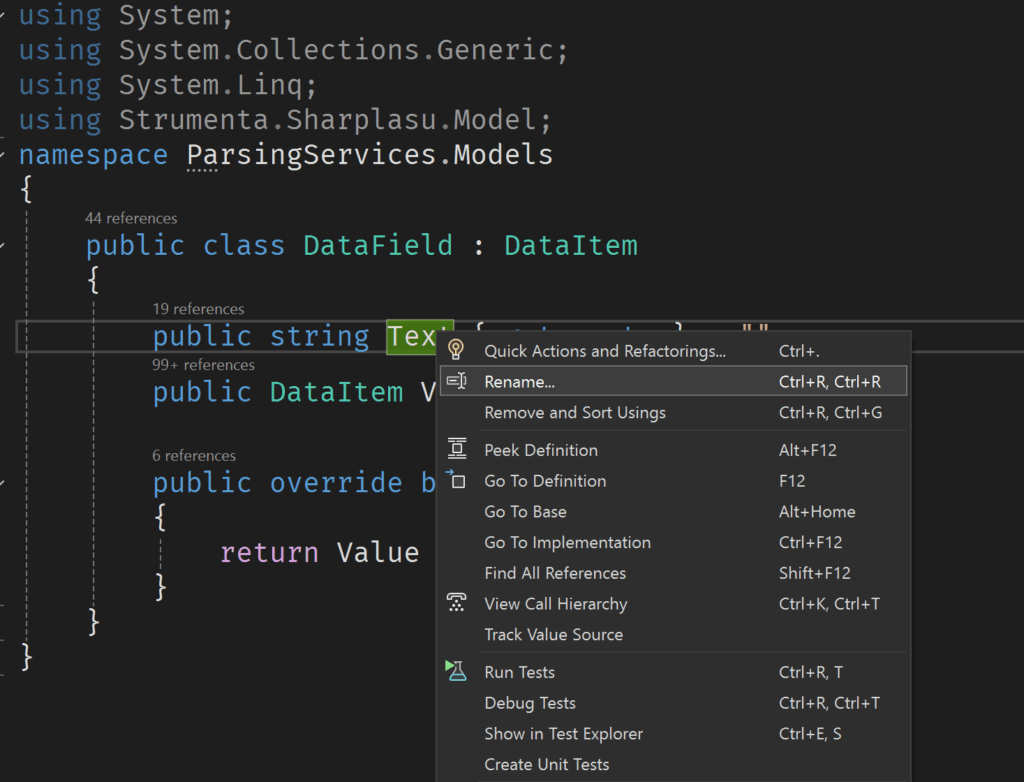Select Track Value Source option

click(553, 634)
